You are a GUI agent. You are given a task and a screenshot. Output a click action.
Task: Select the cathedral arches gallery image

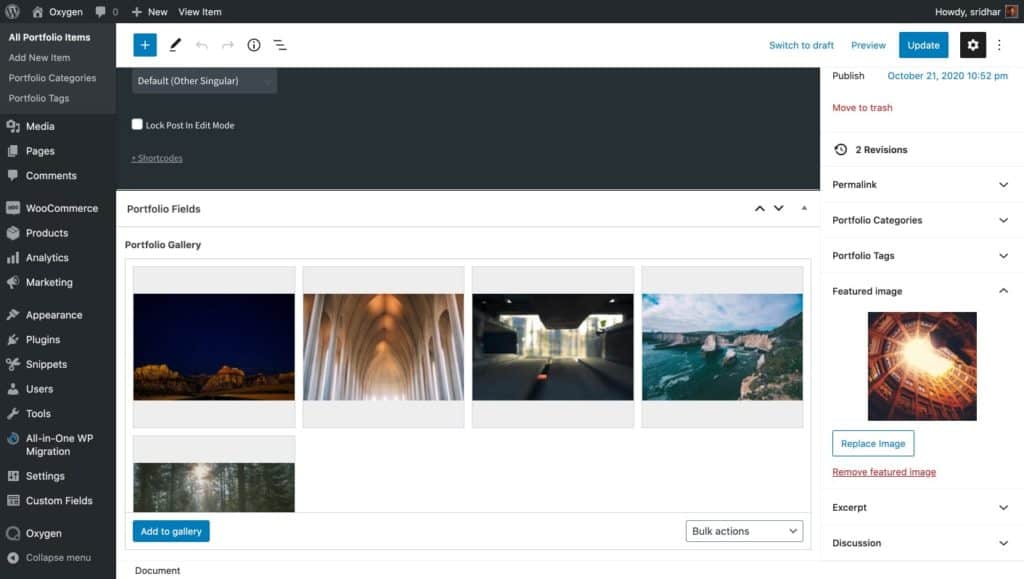[383, 347]
